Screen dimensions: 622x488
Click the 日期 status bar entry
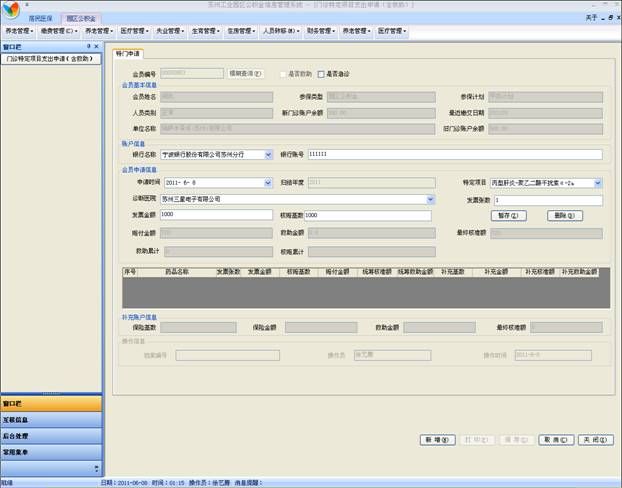(124, 483)
